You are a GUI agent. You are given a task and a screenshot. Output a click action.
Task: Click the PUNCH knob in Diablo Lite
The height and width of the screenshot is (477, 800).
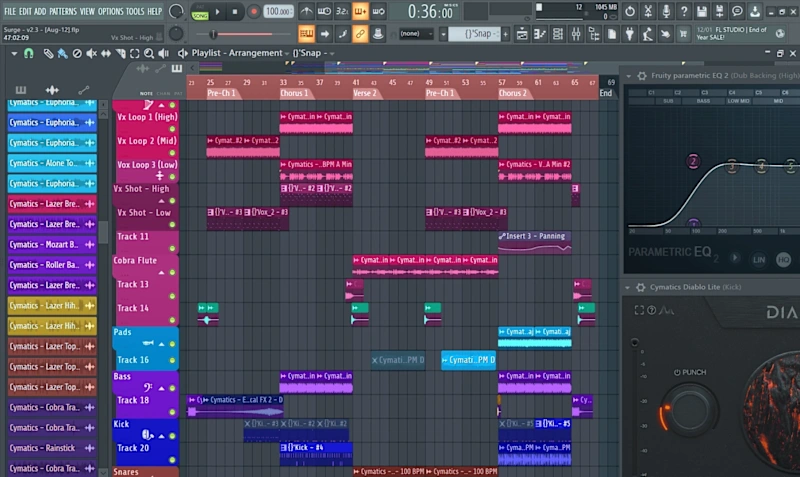[689, 410]
